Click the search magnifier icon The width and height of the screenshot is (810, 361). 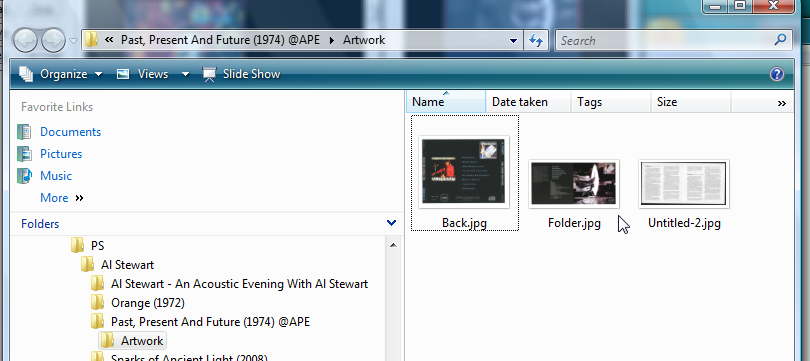pos(781,40)
